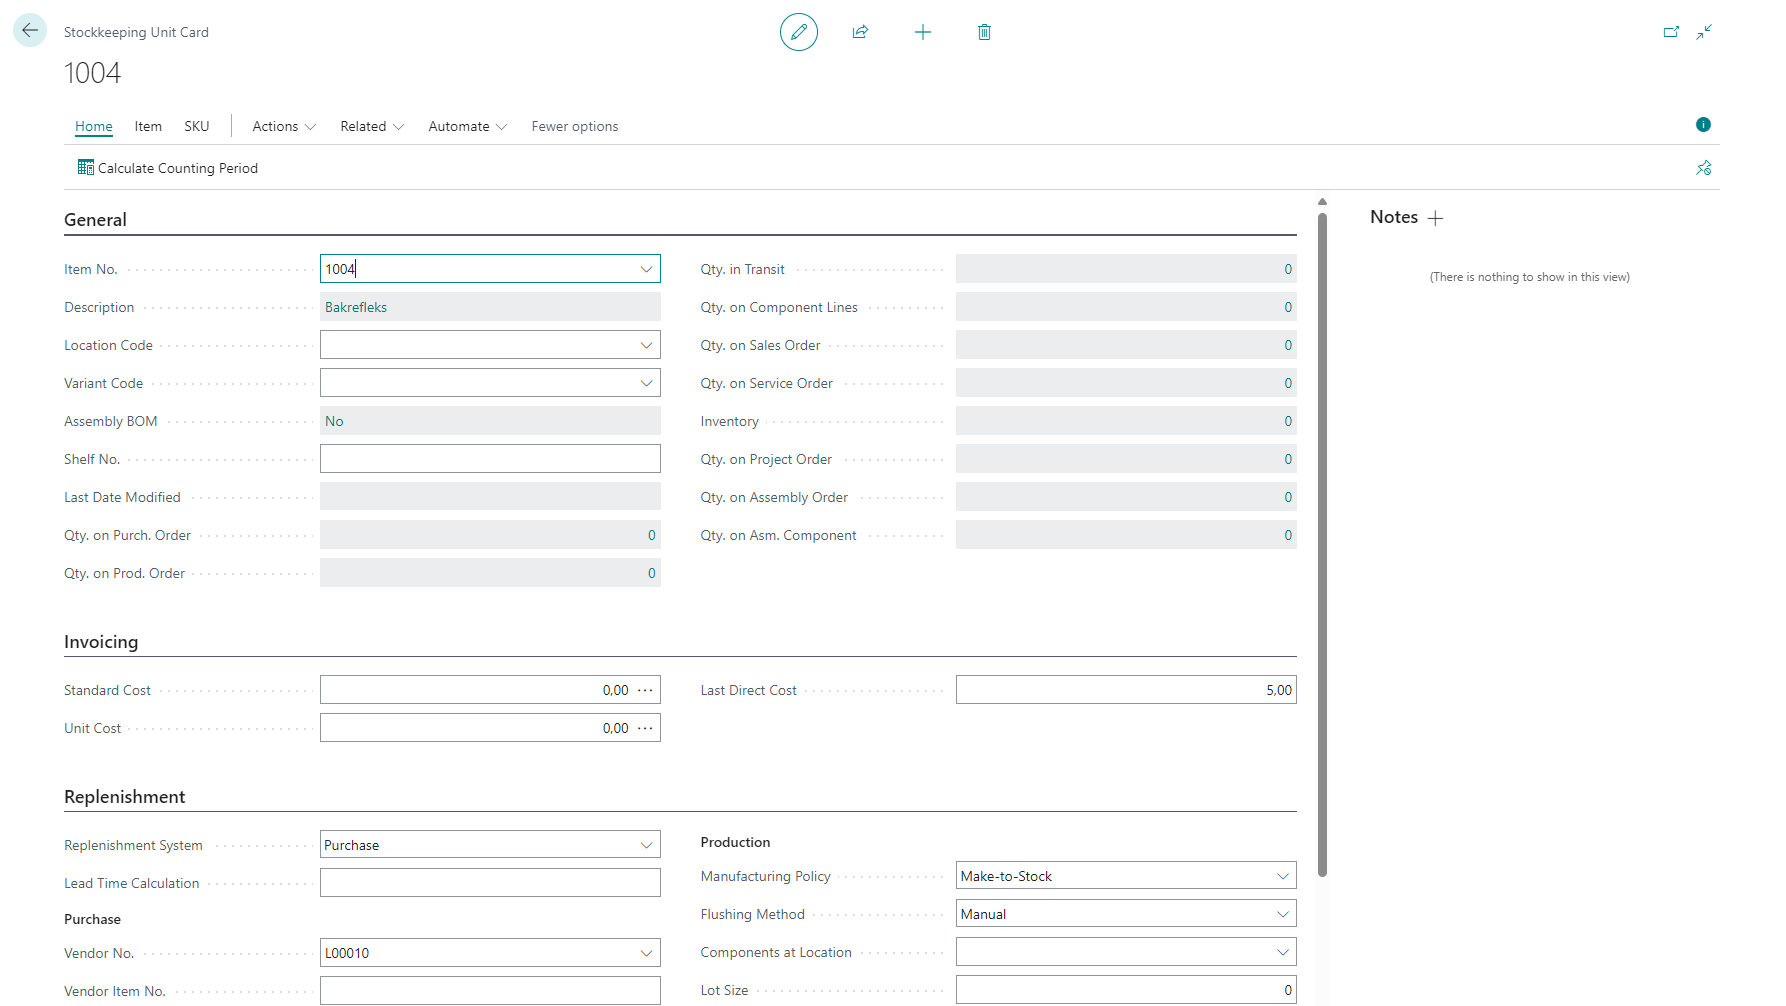Click the Shelf No. input field
The width and height of the screenshot is (1786, 1006).
pyautogui.click(x=490, y=459)
